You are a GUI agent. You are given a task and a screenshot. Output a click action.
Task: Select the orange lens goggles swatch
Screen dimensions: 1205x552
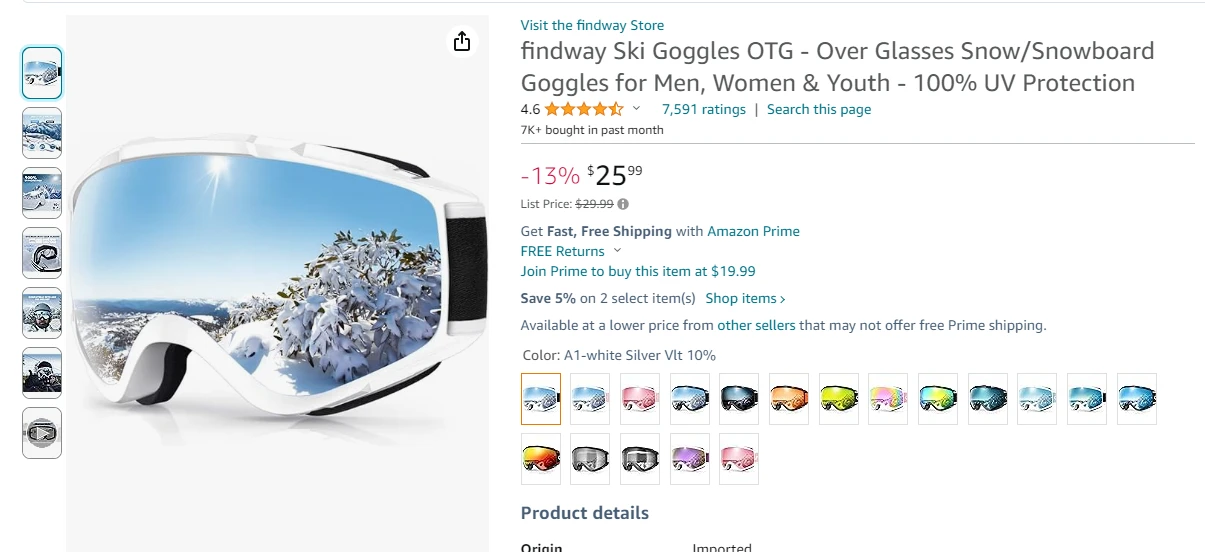789,399
